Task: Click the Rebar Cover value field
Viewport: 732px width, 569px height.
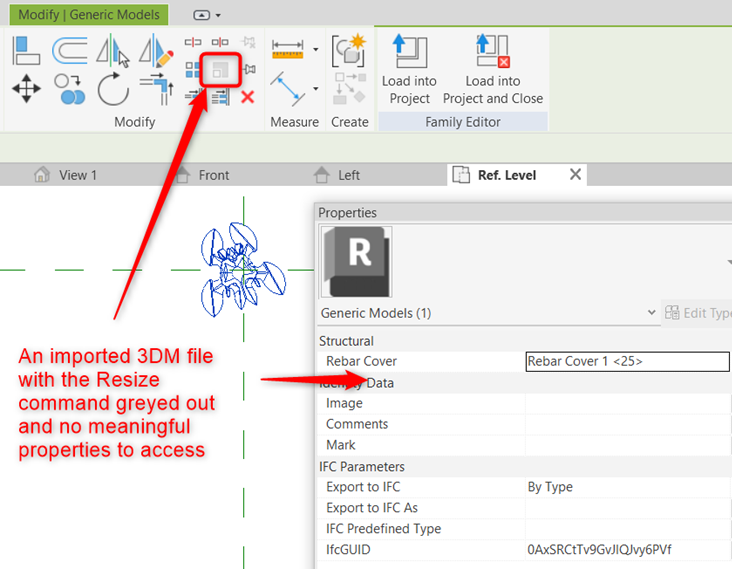Action: pos(627,361)
